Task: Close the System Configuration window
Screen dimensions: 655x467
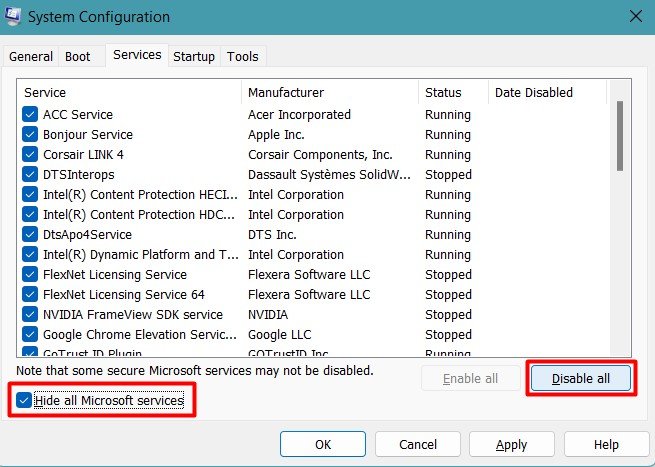Action: click(x=636, y=17)
